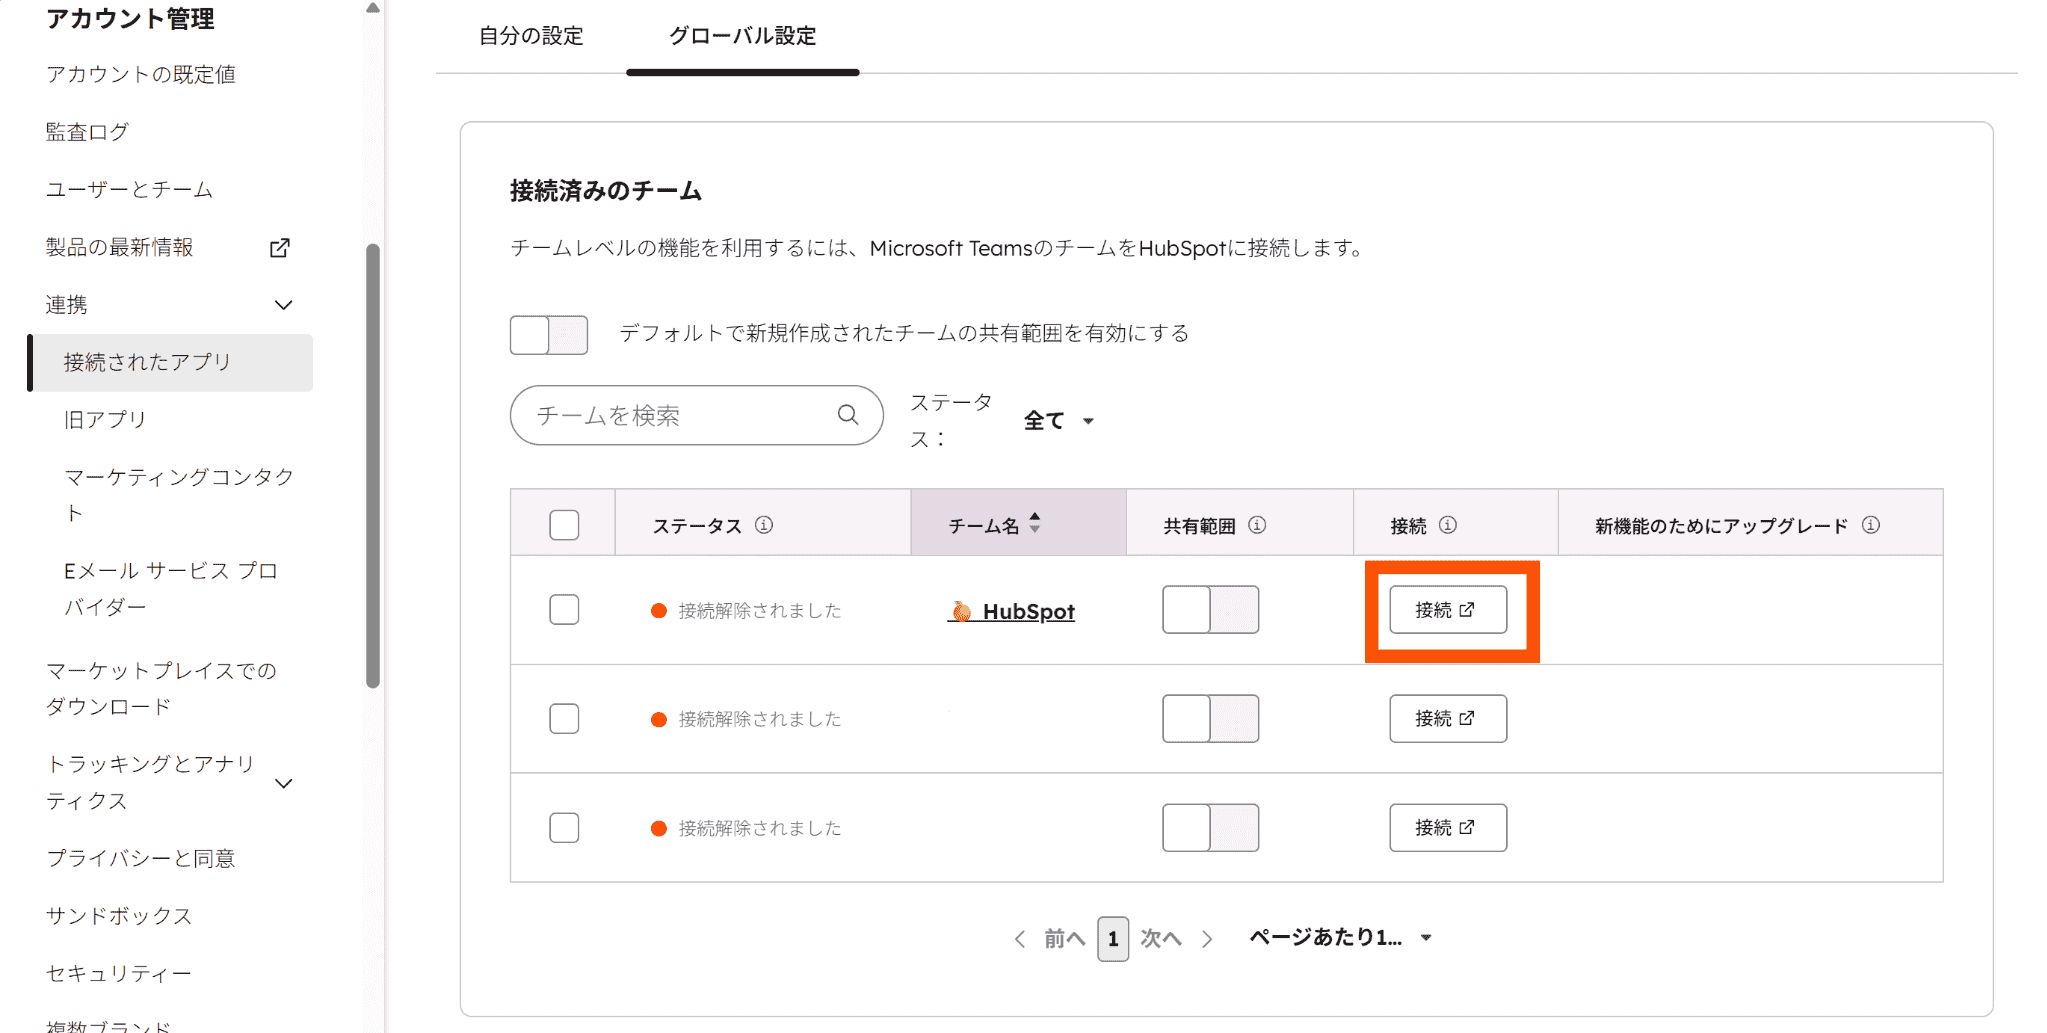Image resolution: width=2047 pixels, height=1033 pixels.
Task: Click the sidebar vertical scrollbar
Action: pos(373,465)
